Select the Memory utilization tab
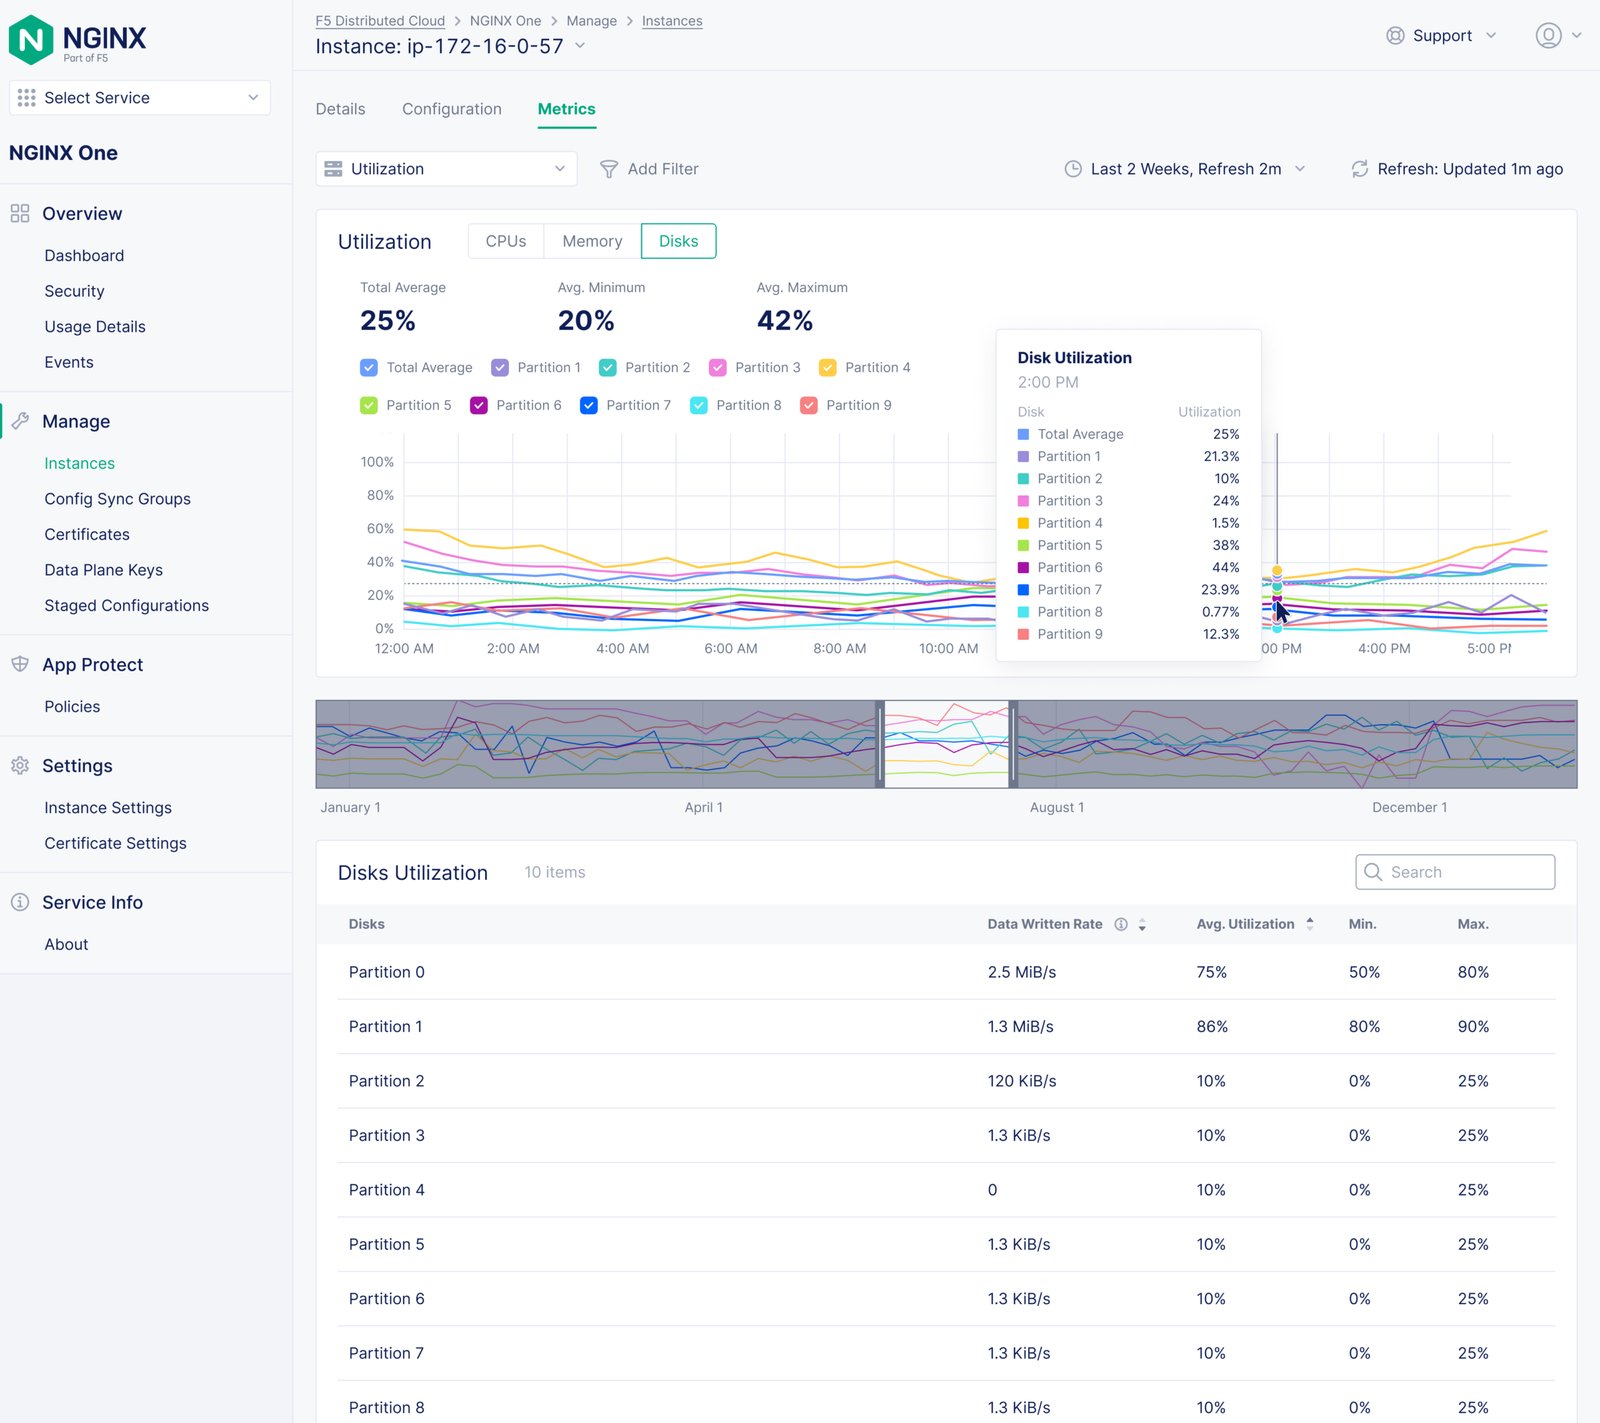The width and height of the screenshot is (1600, 1423). pos(592,241)
